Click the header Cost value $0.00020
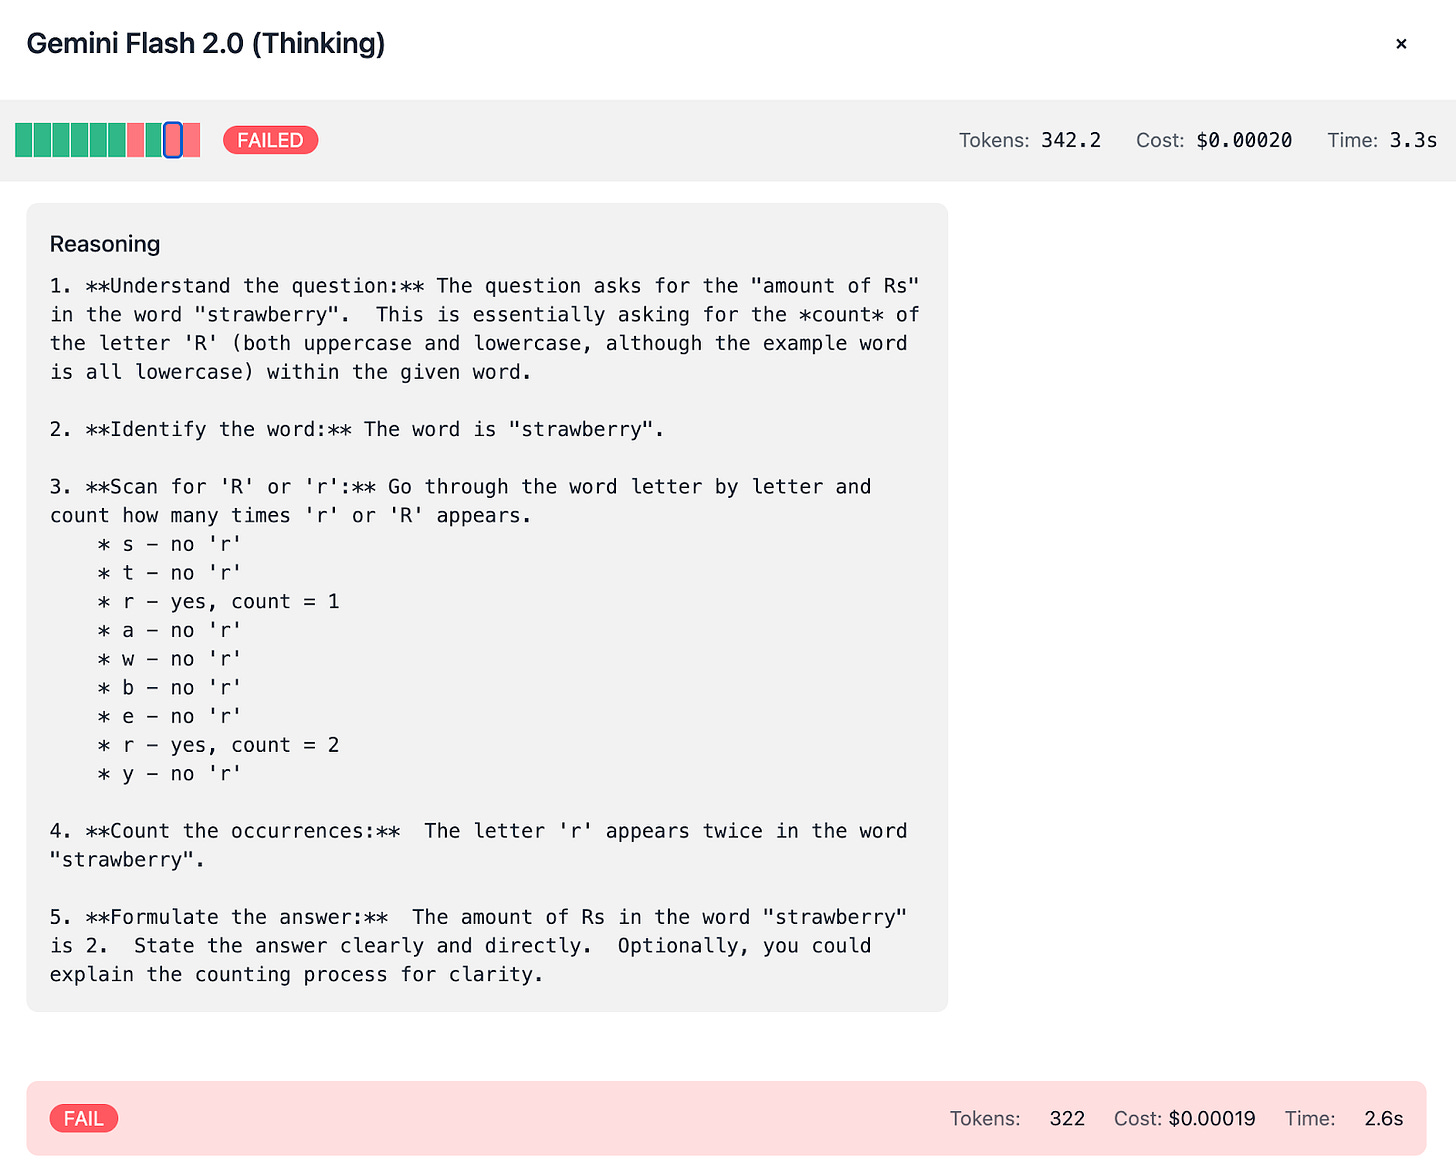This screenshot has height=1165, width=1456. [1244, 140]
